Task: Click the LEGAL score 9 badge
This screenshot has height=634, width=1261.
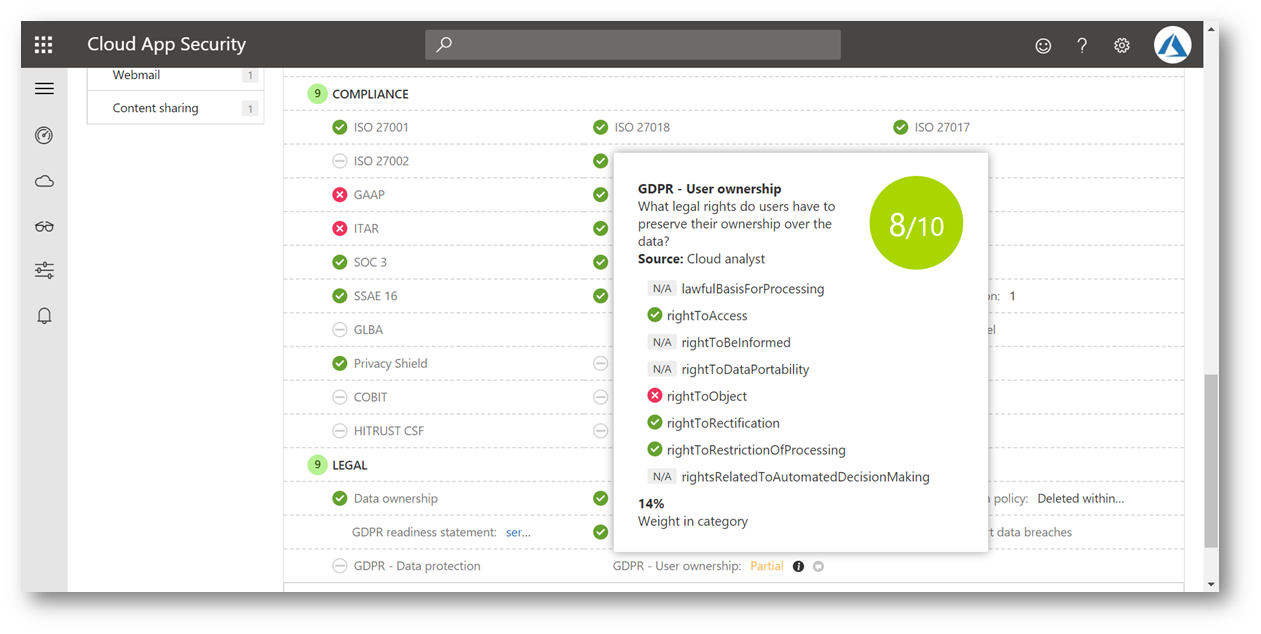Action: click(x=318, y=465)
